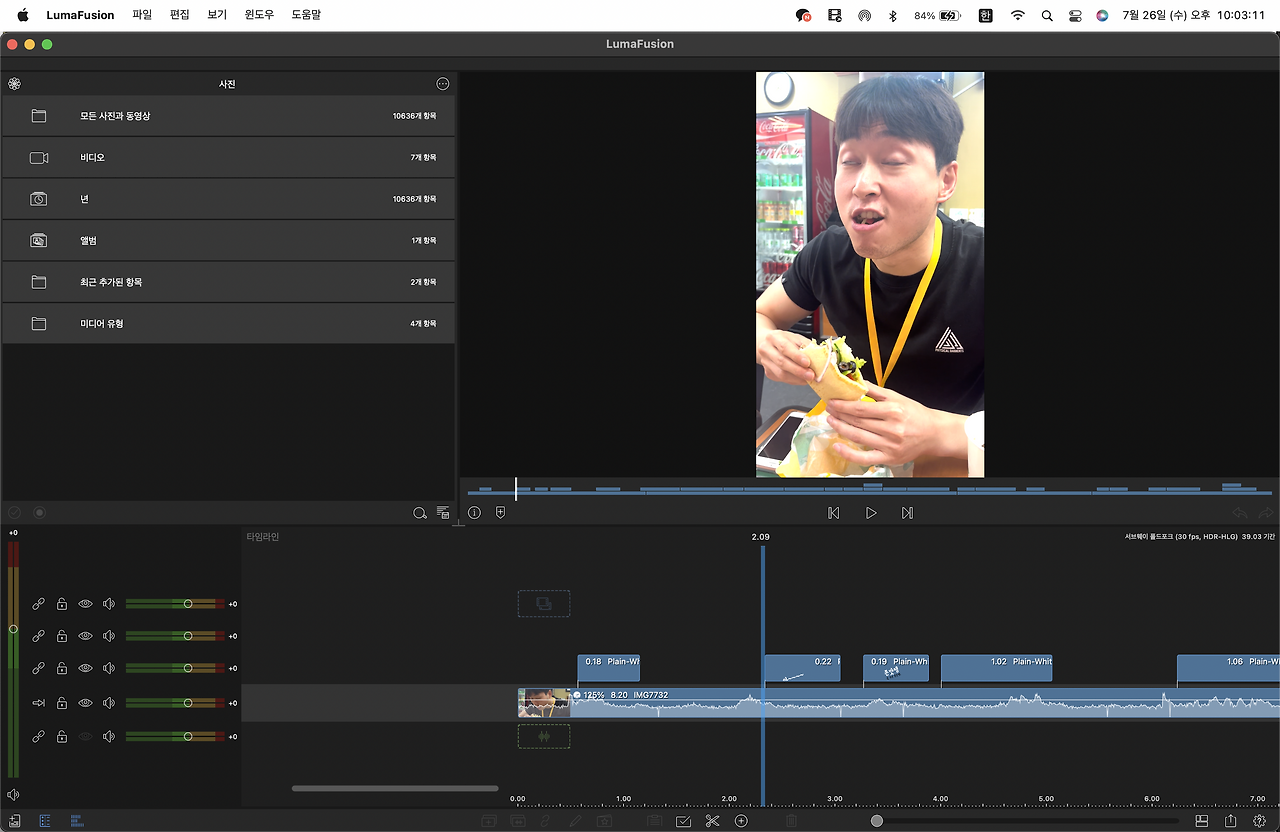Select the IMG7732 clip thumbnail
The width and height of the screenshot is (1280, 832).
[544, 703]
